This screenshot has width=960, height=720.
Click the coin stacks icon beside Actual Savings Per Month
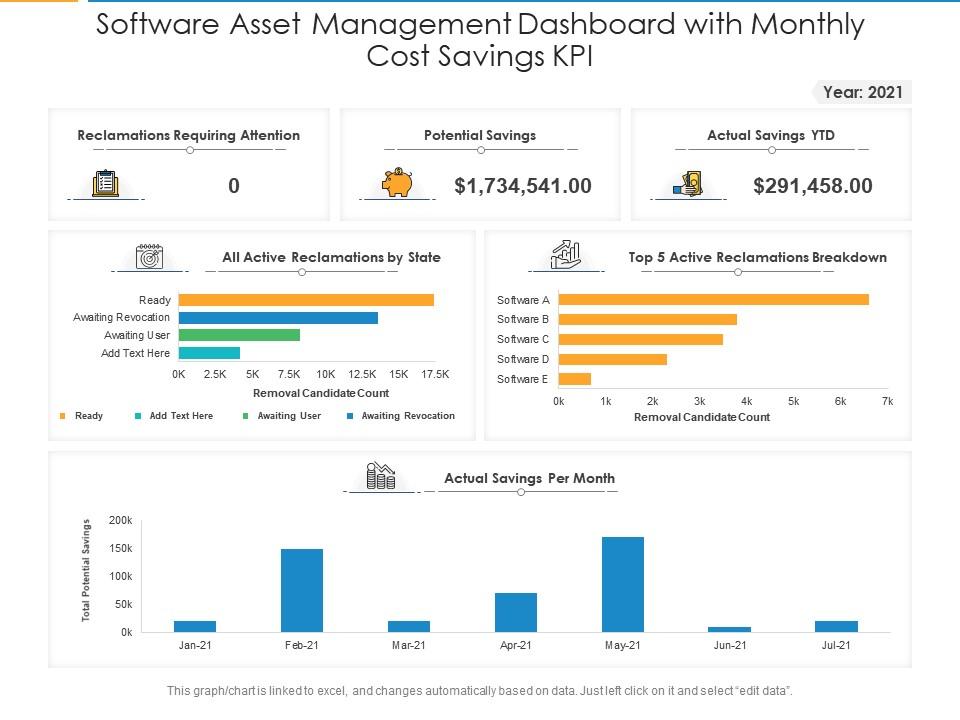coord(380,476)
